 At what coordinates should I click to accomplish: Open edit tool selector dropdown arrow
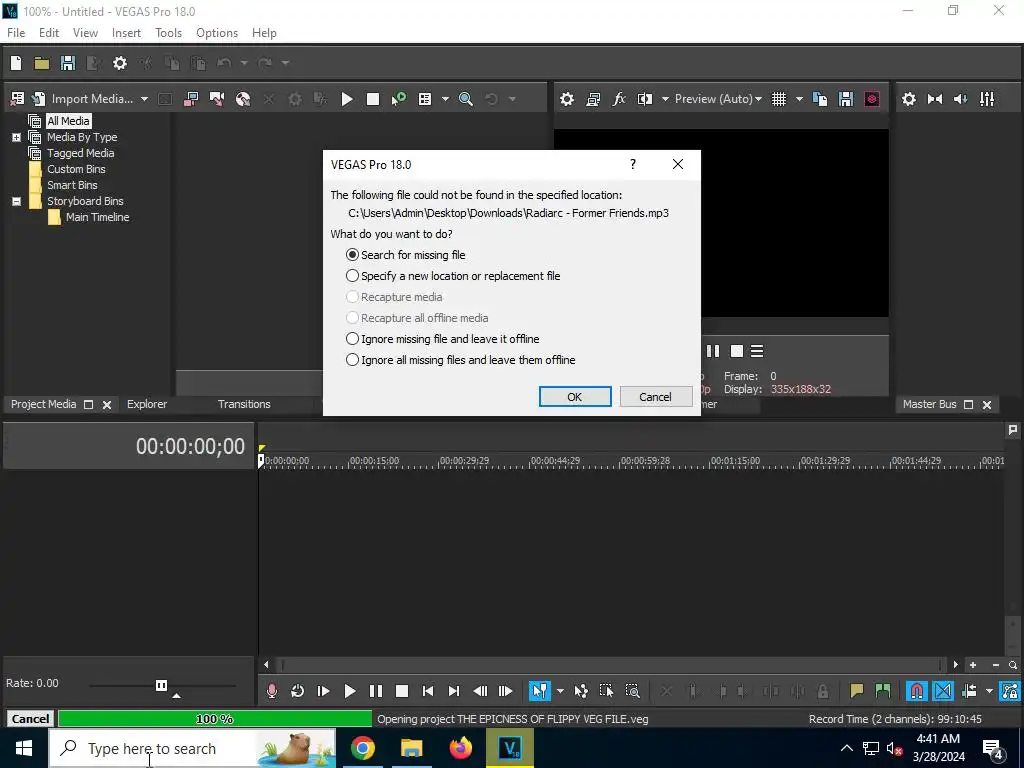[x=560, y=691]
